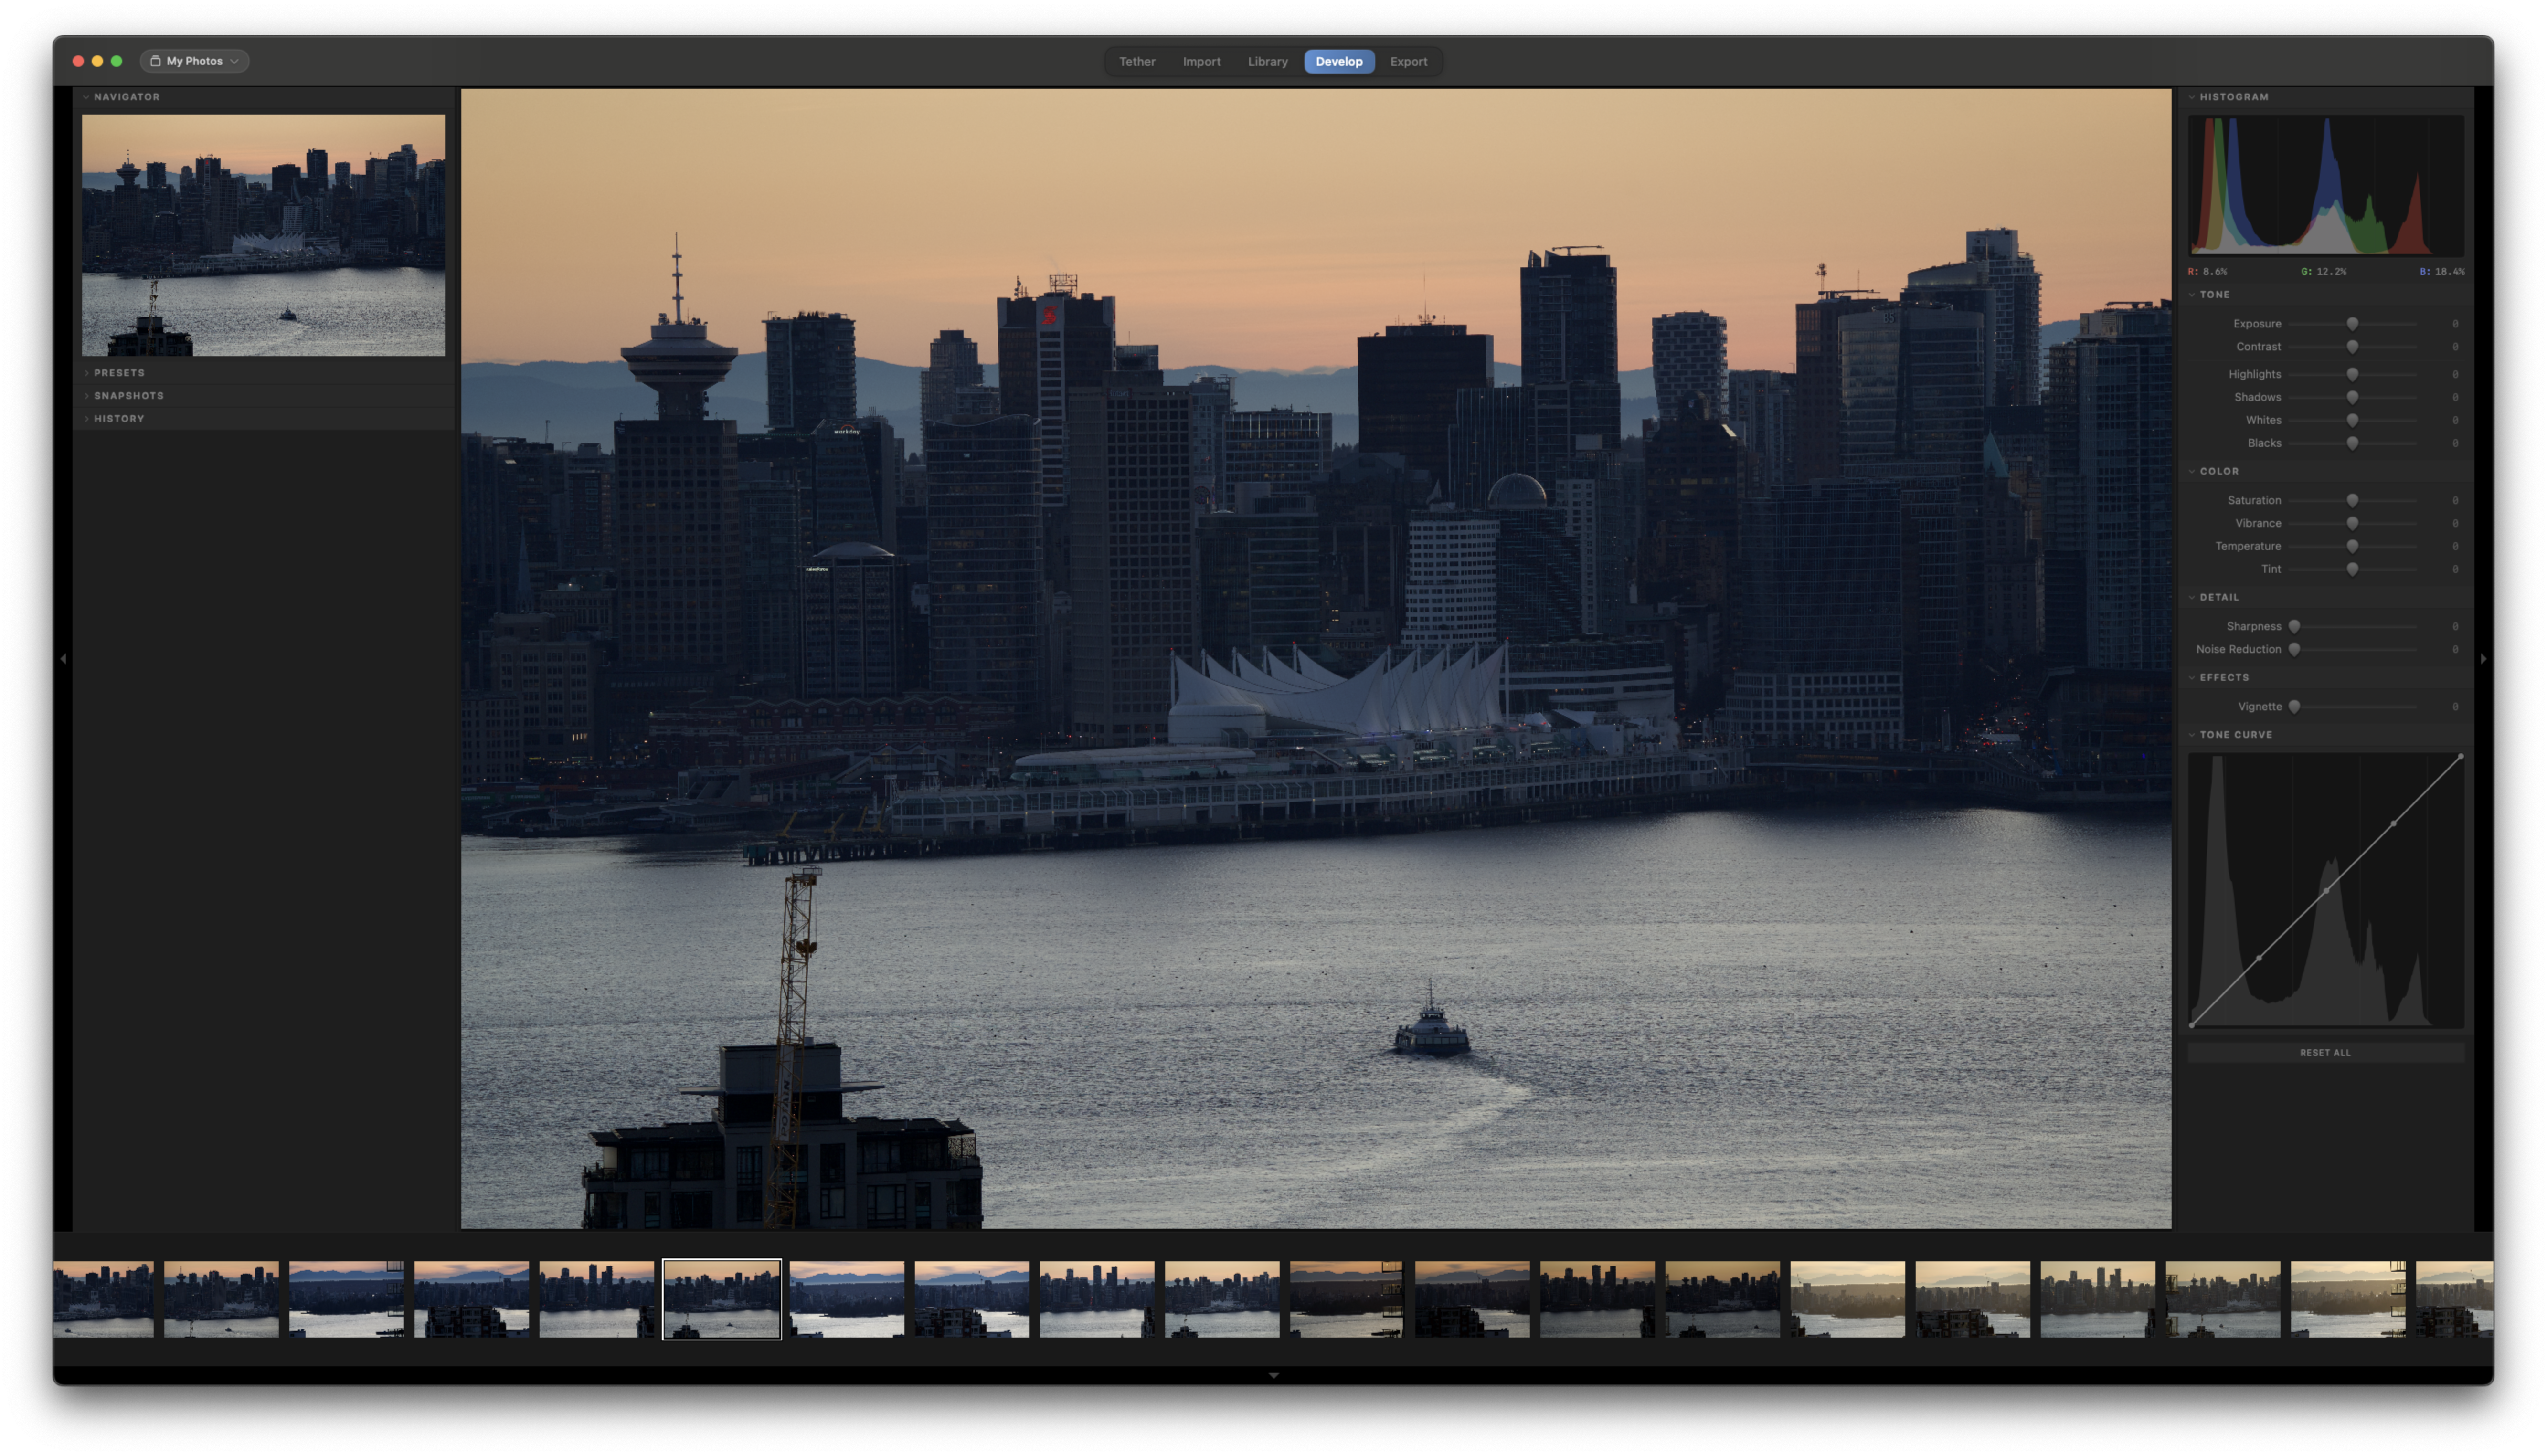This screenshot has width=2547, height=1456.
Task: Select the bottom-left tone curve point
Action: coord(2192,1024)
